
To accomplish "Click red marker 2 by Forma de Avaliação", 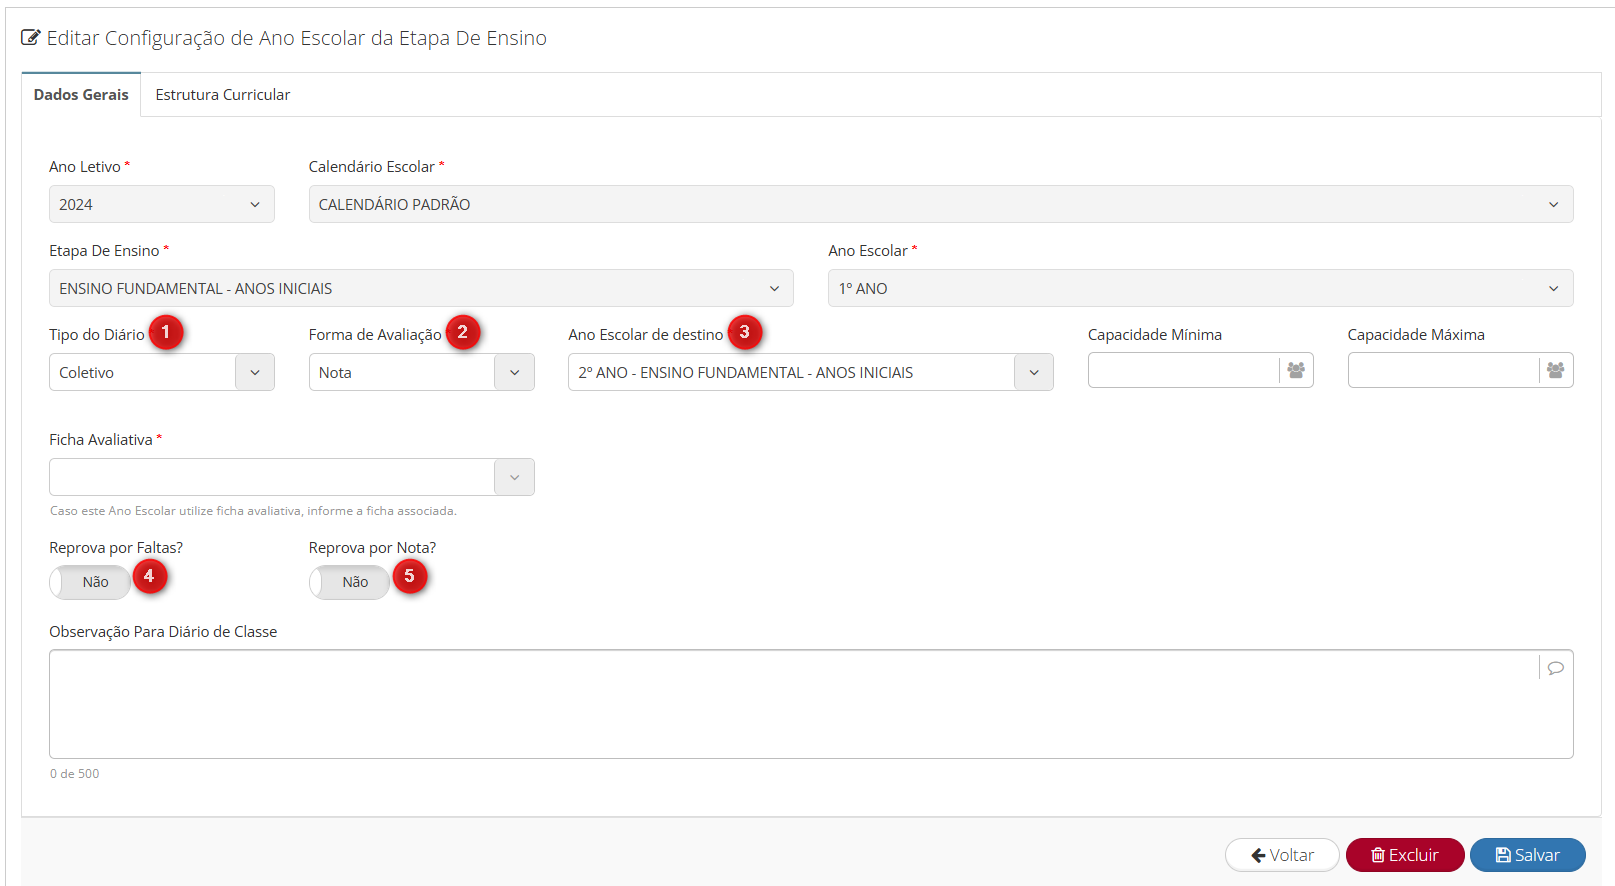I will (x=462, y=332).
